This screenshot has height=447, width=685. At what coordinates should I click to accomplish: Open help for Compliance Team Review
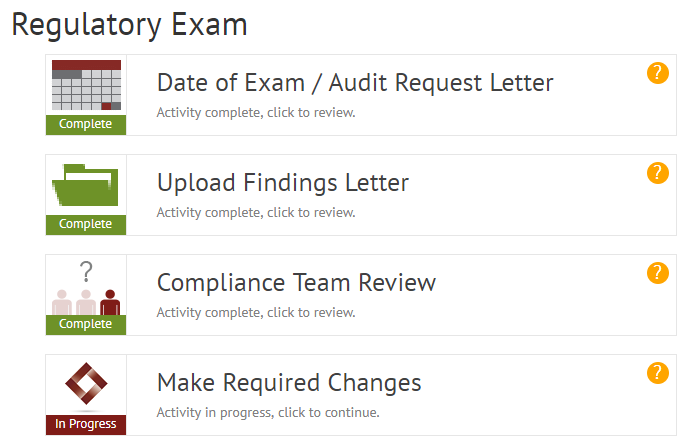pos(657,273)
